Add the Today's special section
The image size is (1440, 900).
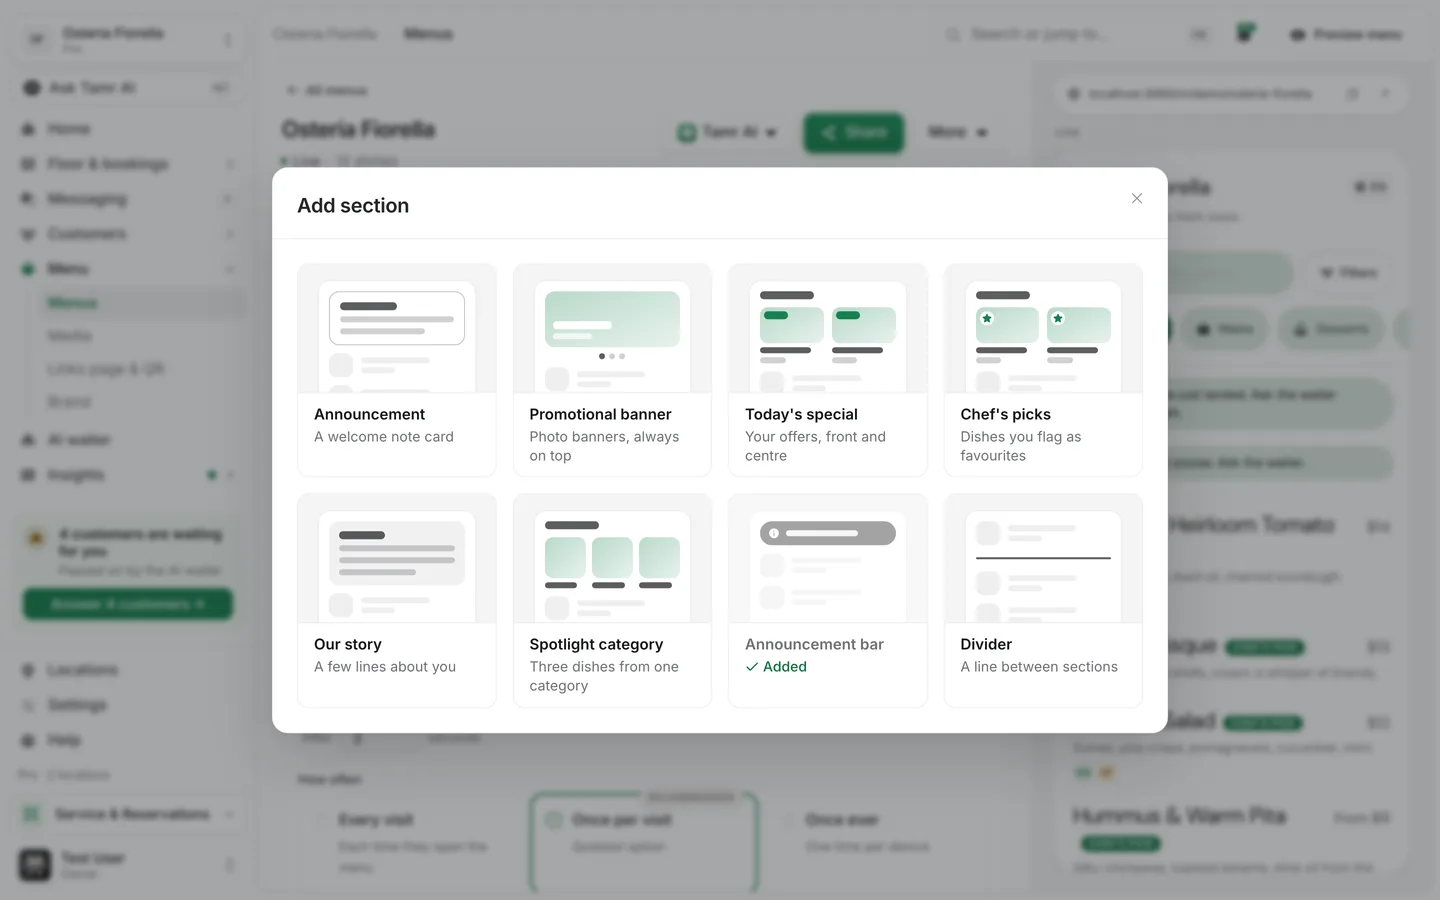point(828,370)
